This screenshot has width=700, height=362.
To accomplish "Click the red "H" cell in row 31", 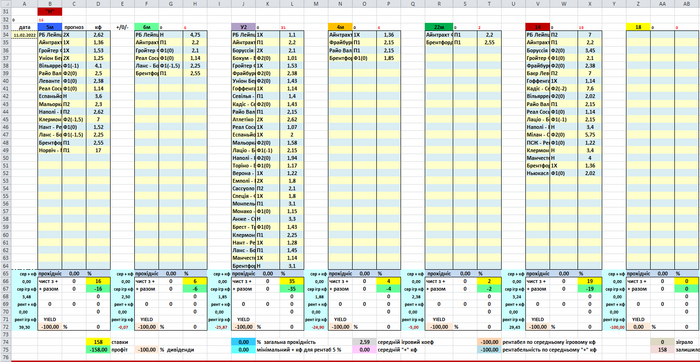I will pyautogui.click(x=50, y=11).
